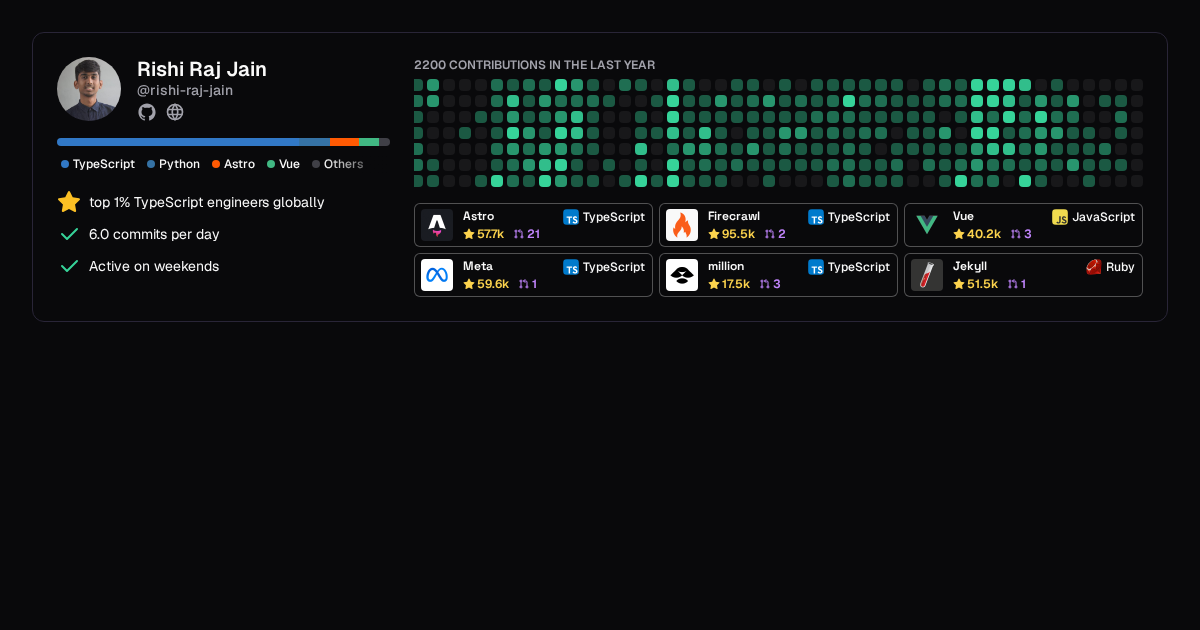Screen dimensions: 1200x630
Task: Click the 57.7k star count
Action: click(x=491, y=234)
